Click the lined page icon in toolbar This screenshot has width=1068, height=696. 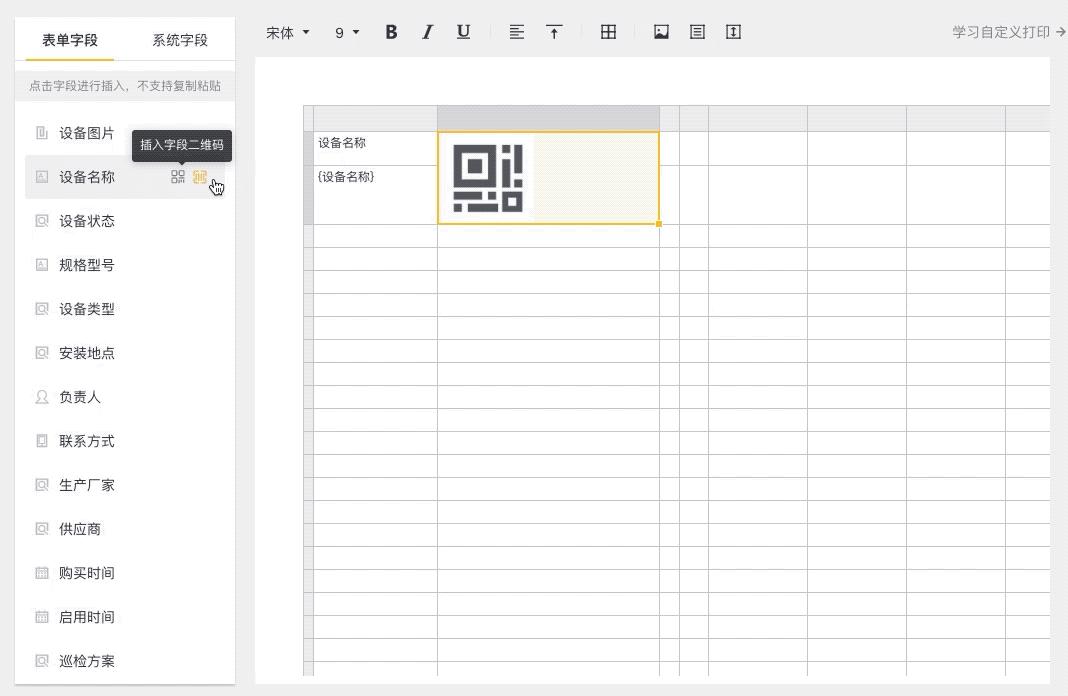[697, 32]
